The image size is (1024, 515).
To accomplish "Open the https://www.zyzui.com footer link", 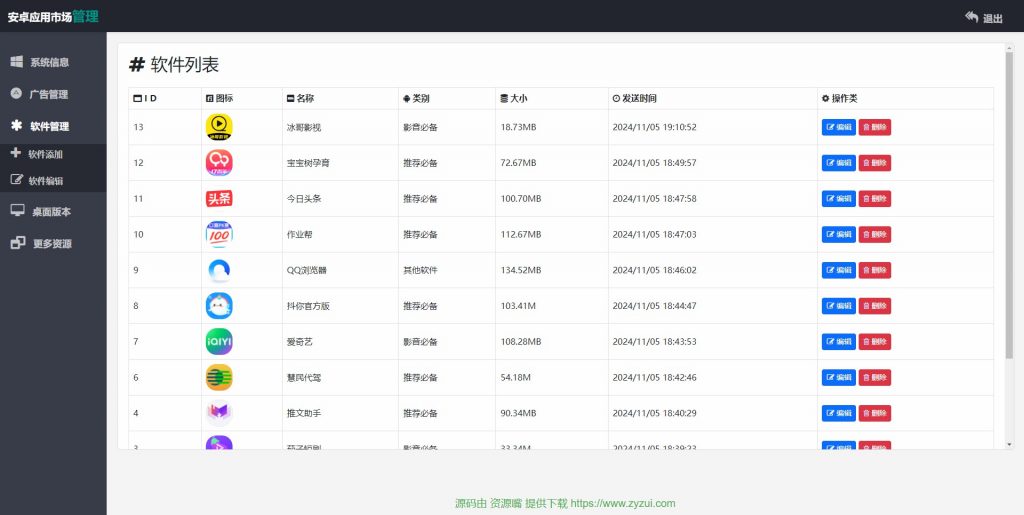I will tap(623, 503).
